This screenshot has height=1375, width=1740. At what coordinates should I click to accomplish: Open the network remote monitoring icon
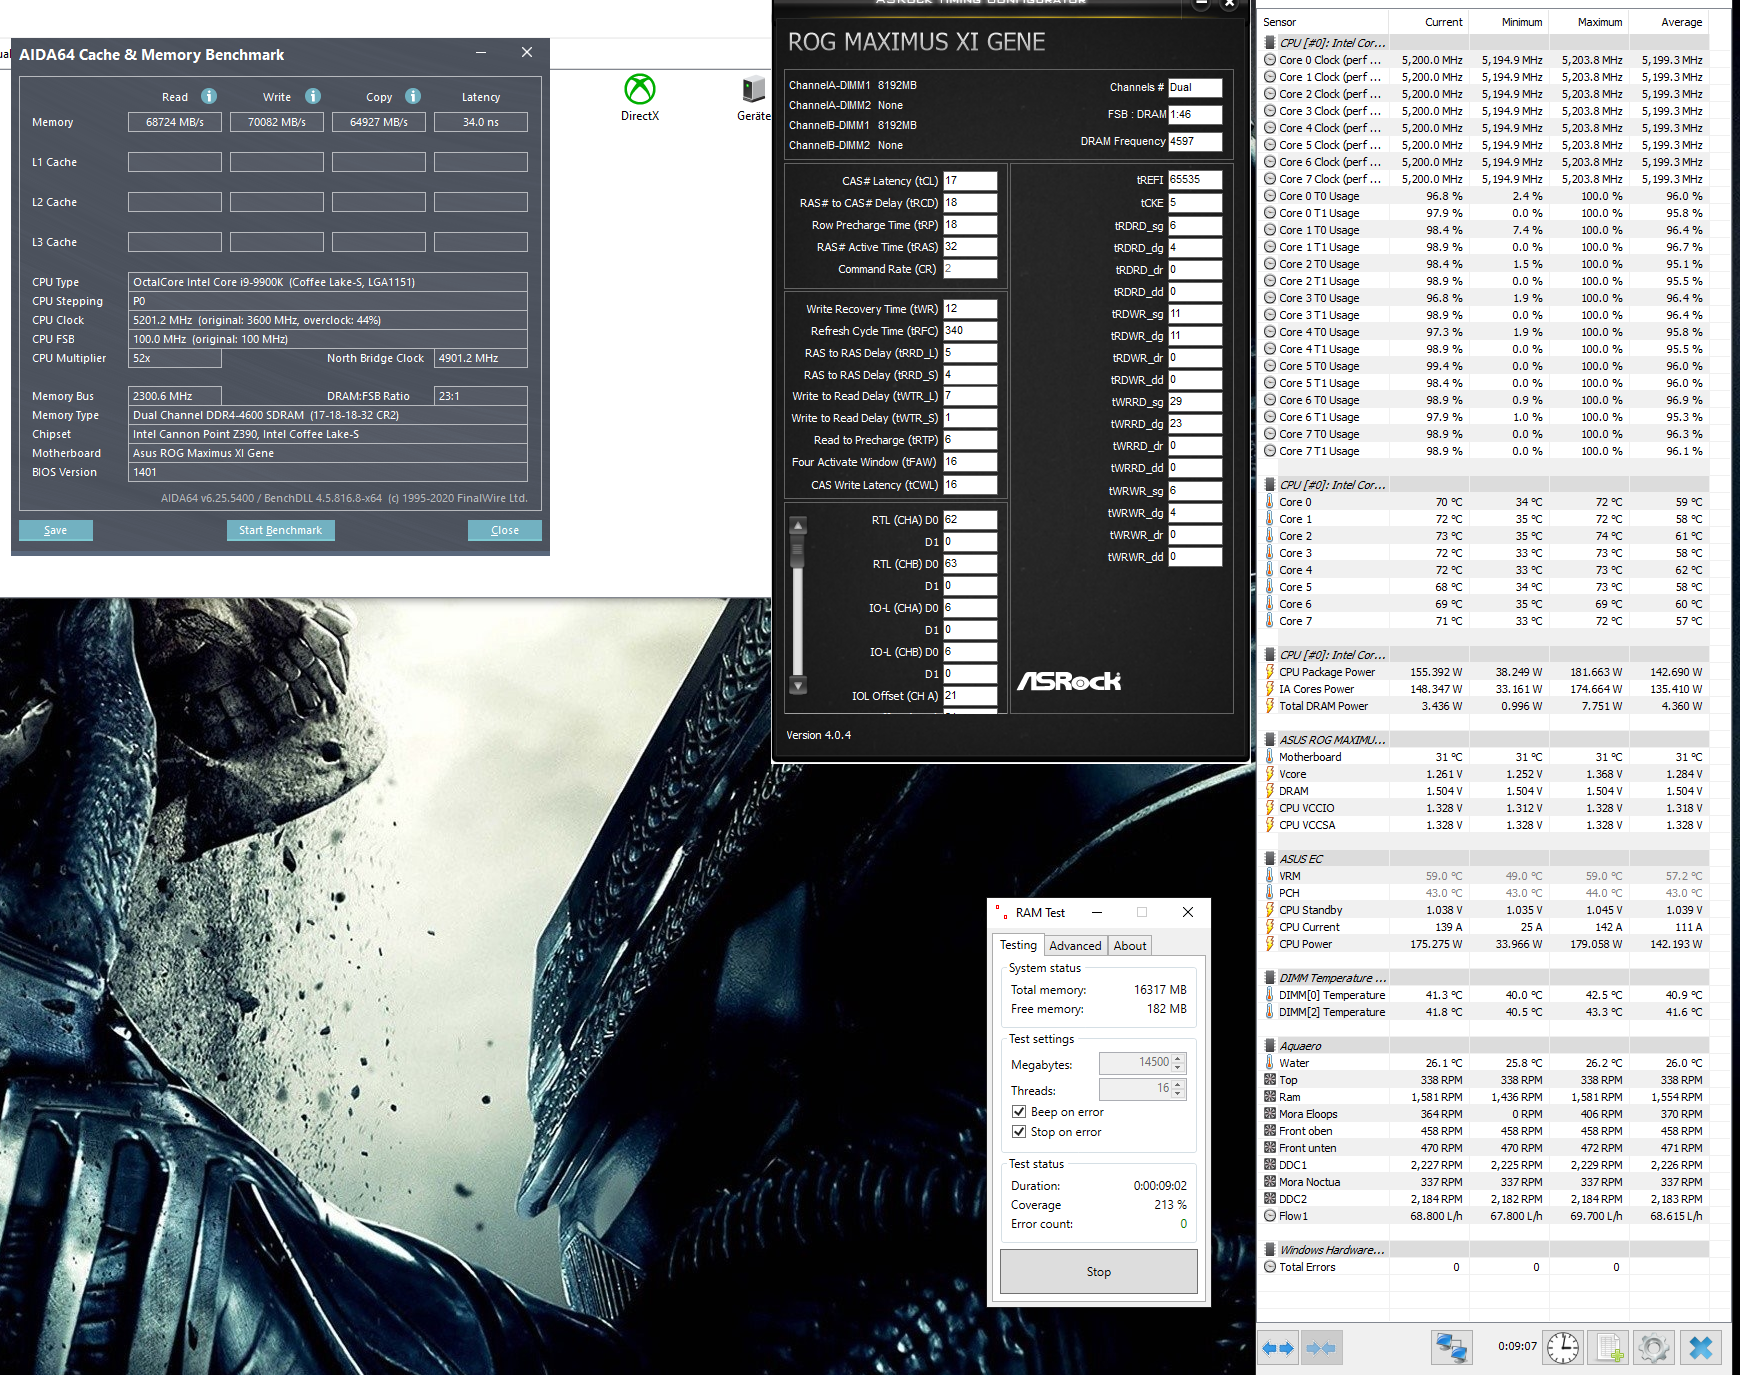(x=1450, y=1347)
